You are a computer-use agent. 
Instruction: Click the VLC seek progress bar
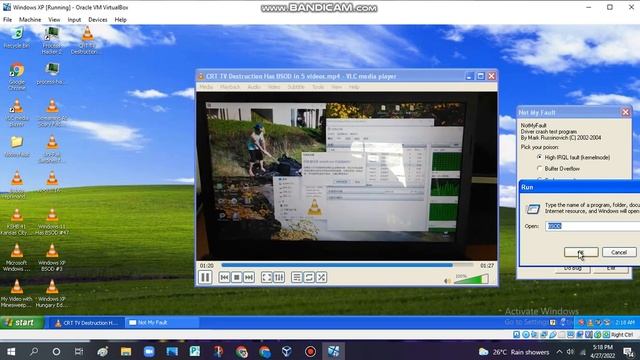[x=347, y=265]
